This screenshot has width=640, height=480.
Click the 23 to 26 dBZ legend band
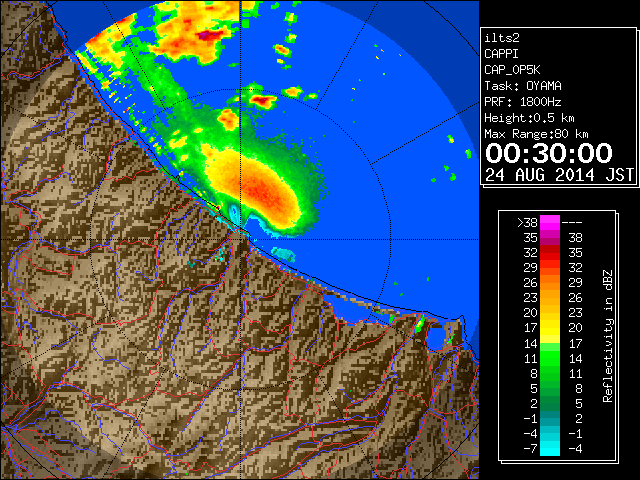(550, 298)
